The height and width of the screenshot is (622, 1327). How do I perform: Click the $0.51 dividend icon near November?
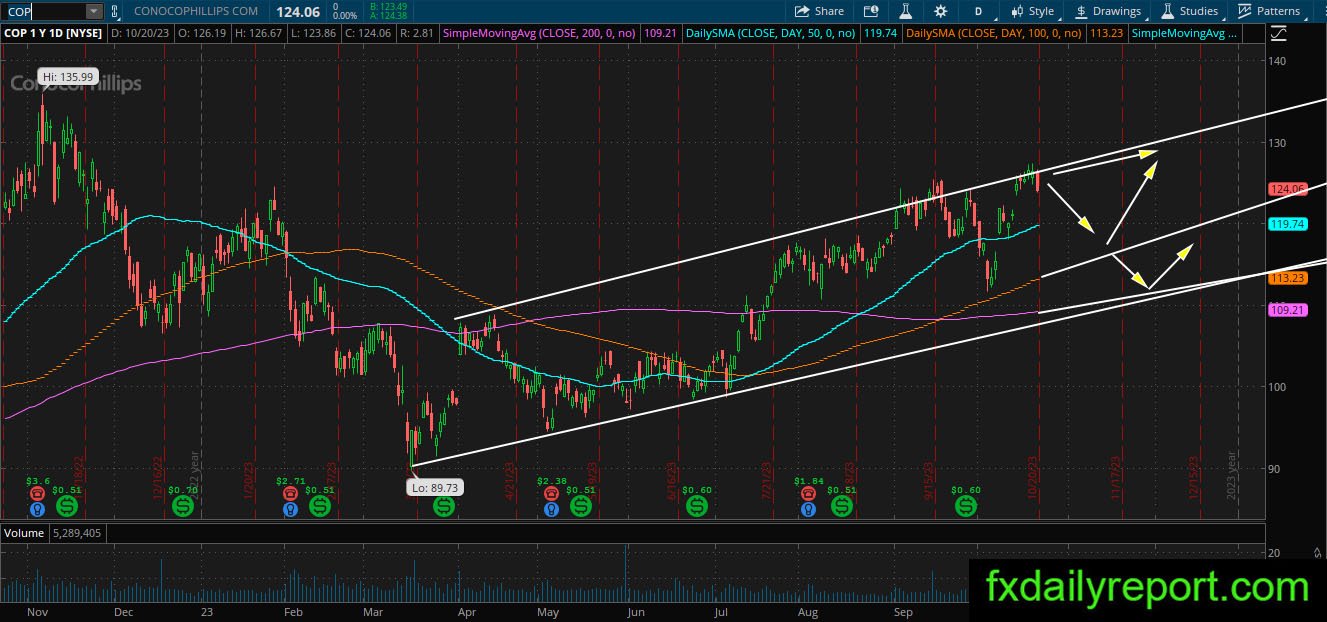[x=68, y=507]
